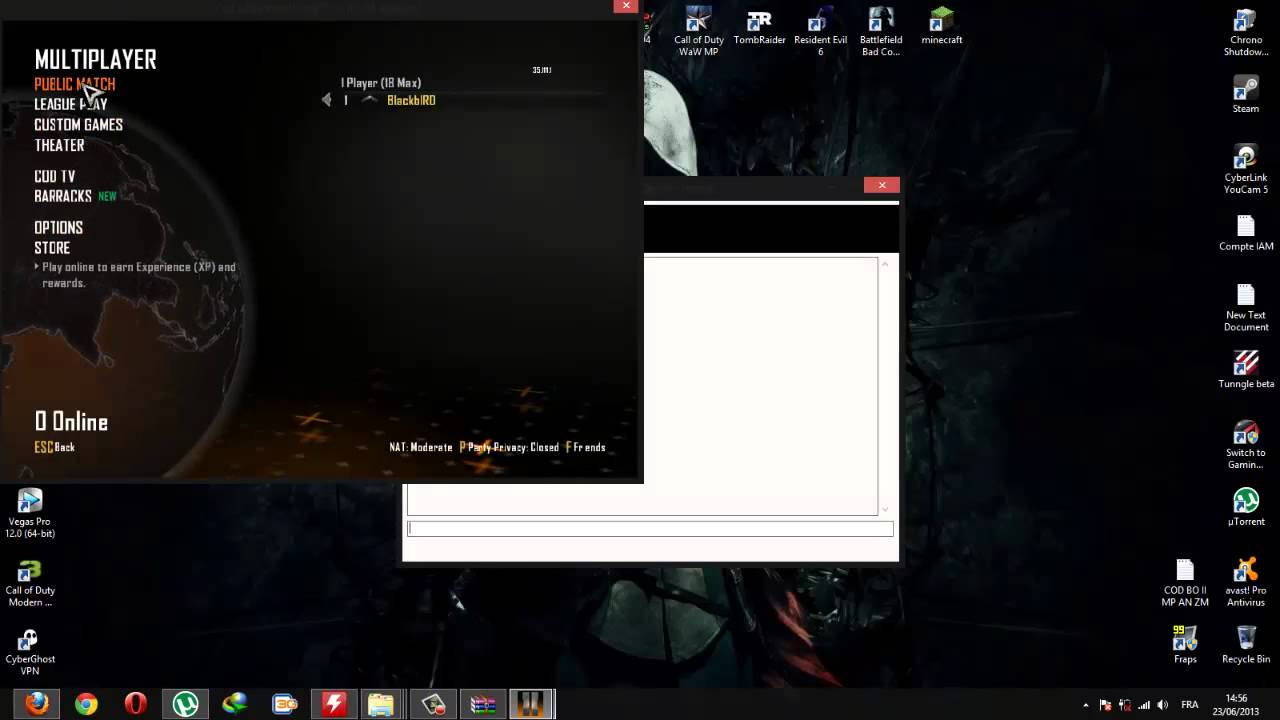Open Action Center flag tray icon

[1105, 705]
